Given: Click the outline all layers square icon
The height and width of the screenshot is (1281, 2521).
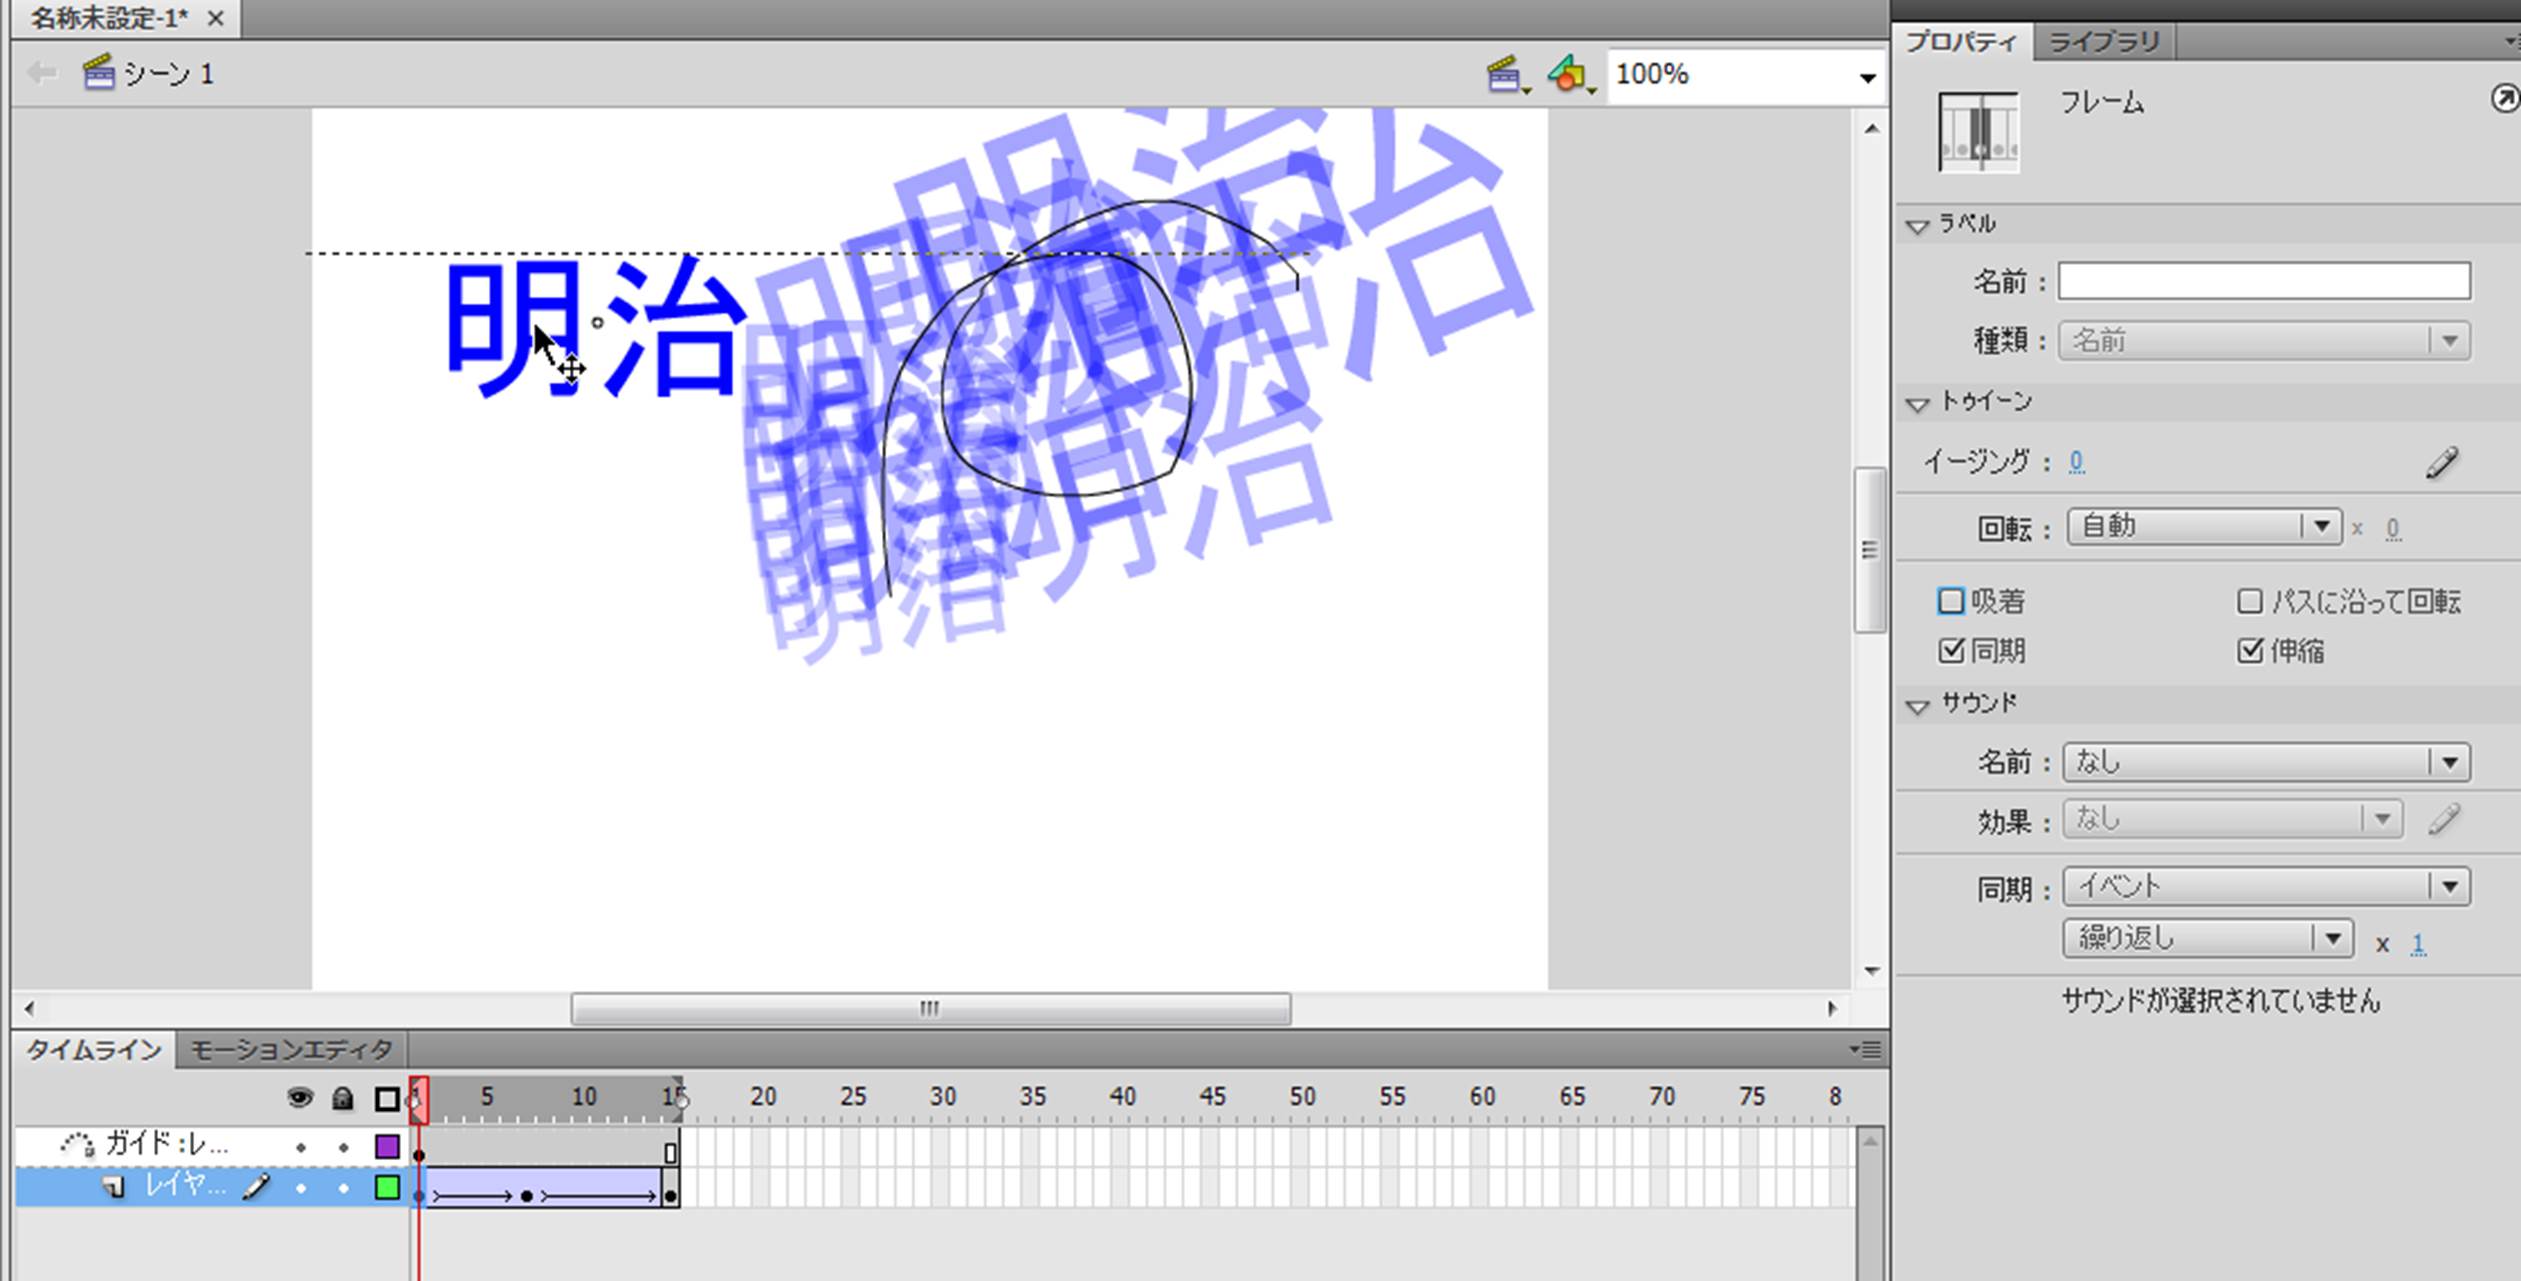Looking at the screenshot, I should (386, 1099).
